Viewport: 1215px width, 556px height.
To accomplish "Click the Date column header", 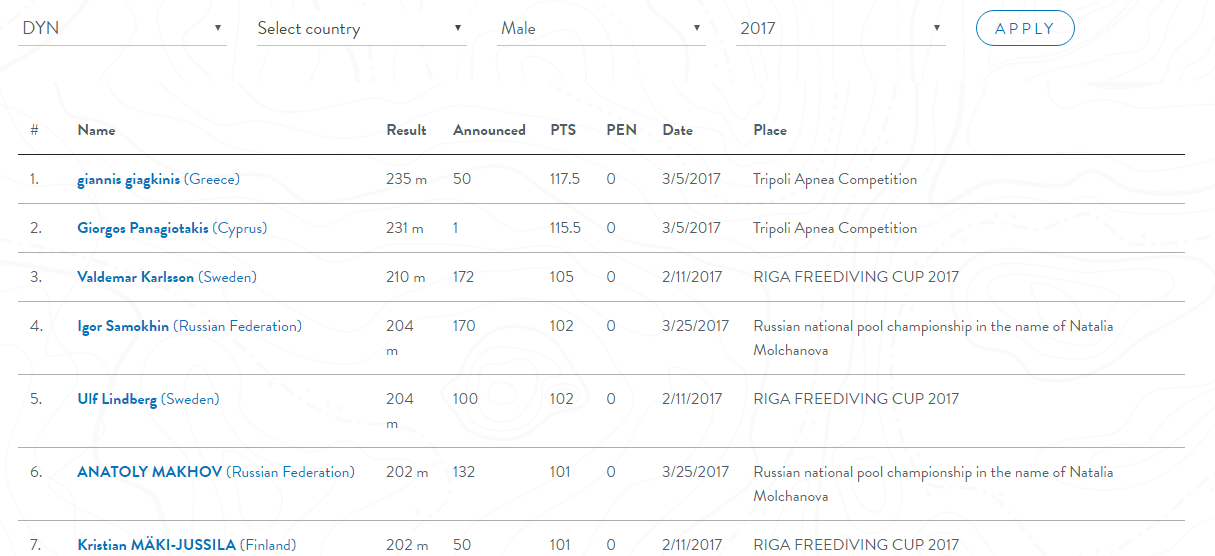I will tap(677, 130).
